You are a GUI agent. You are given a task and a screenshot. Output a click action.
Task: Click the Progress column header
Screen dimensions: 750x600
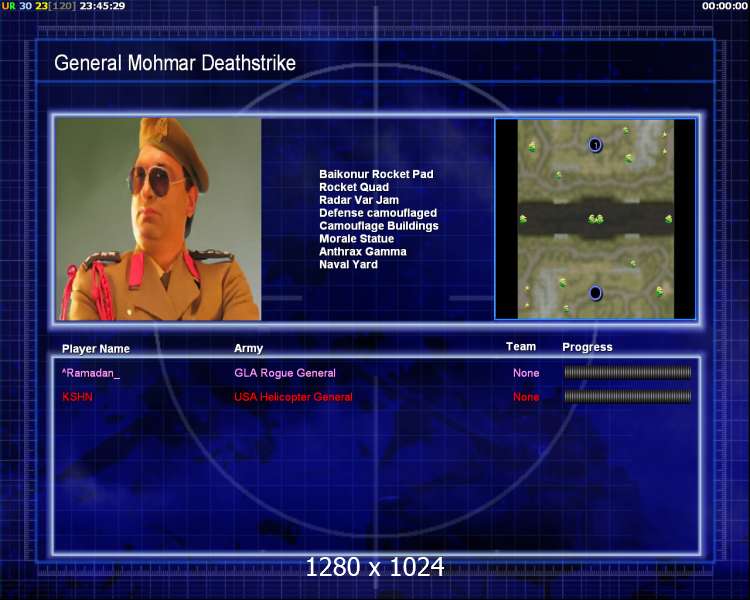(587, 347)
